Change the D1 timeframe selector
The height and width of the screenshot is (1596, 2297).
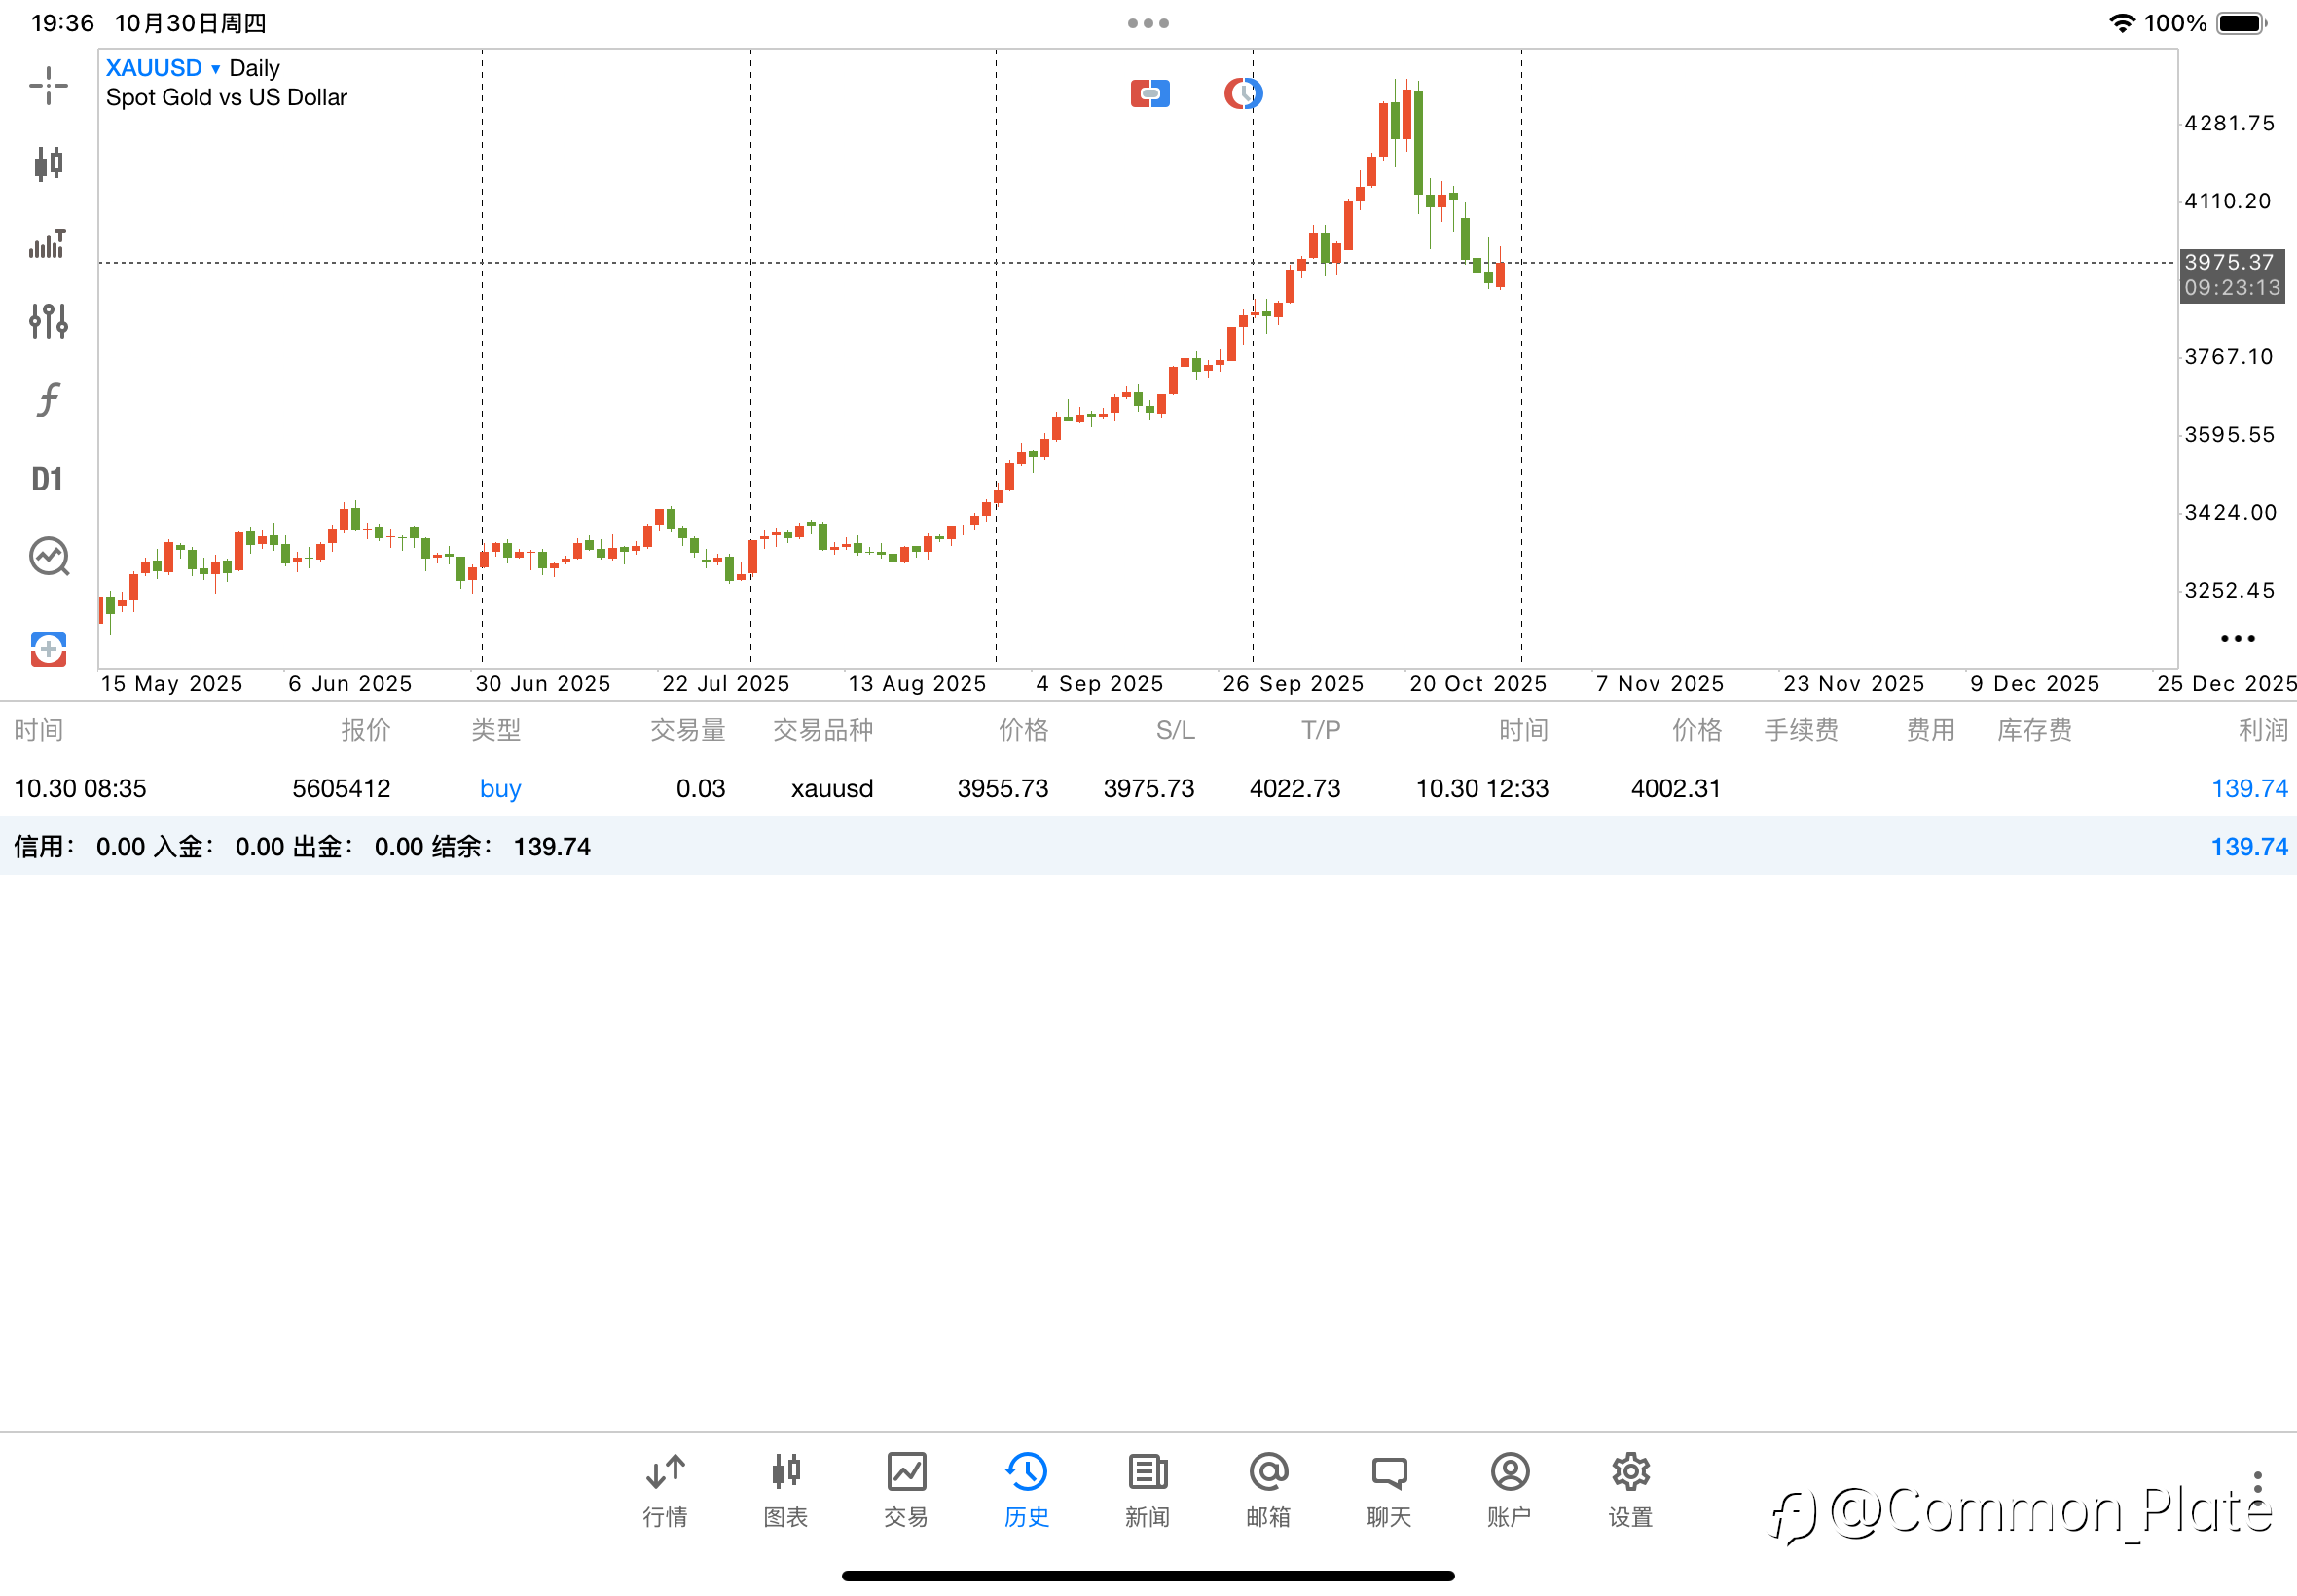[x=47, y=480]
